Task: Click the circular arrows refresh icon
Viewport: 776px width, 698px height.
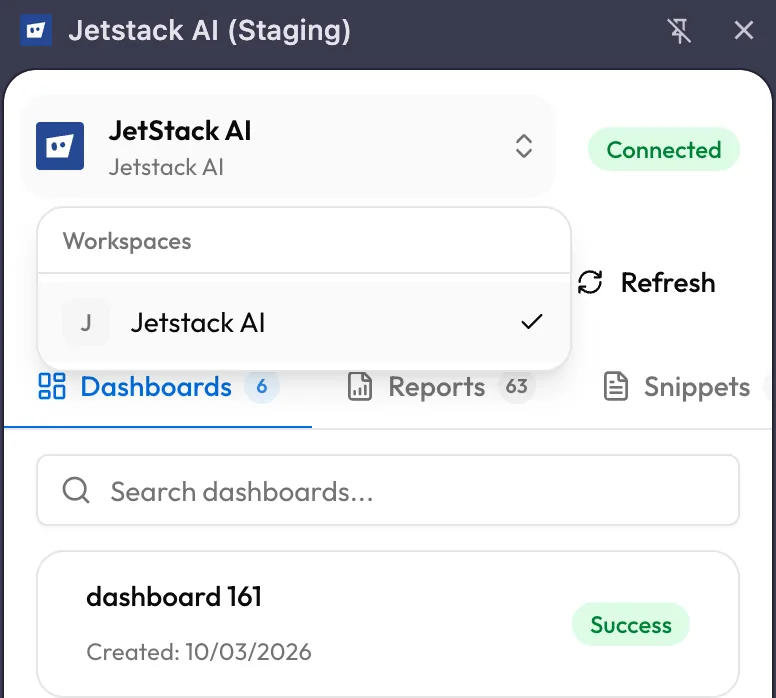Action: [x=590, y=283]
